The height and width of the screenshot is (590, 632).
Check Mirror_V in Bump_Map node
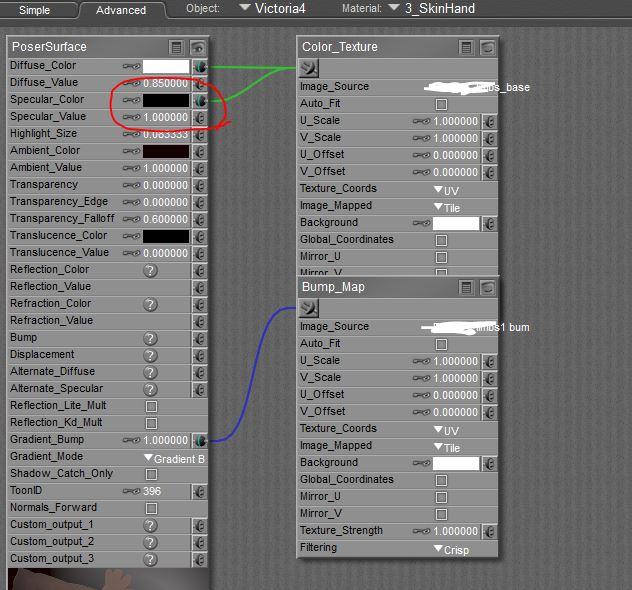point(441,514)
